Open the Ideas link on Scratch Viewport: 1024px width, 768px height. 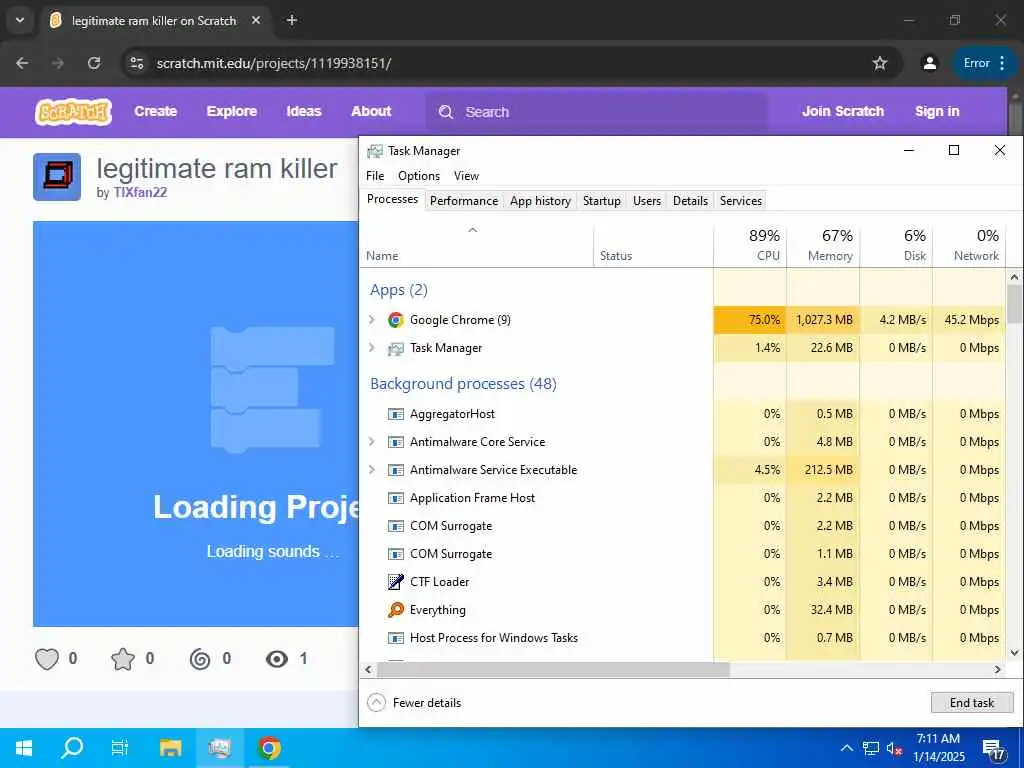point(304,112)
